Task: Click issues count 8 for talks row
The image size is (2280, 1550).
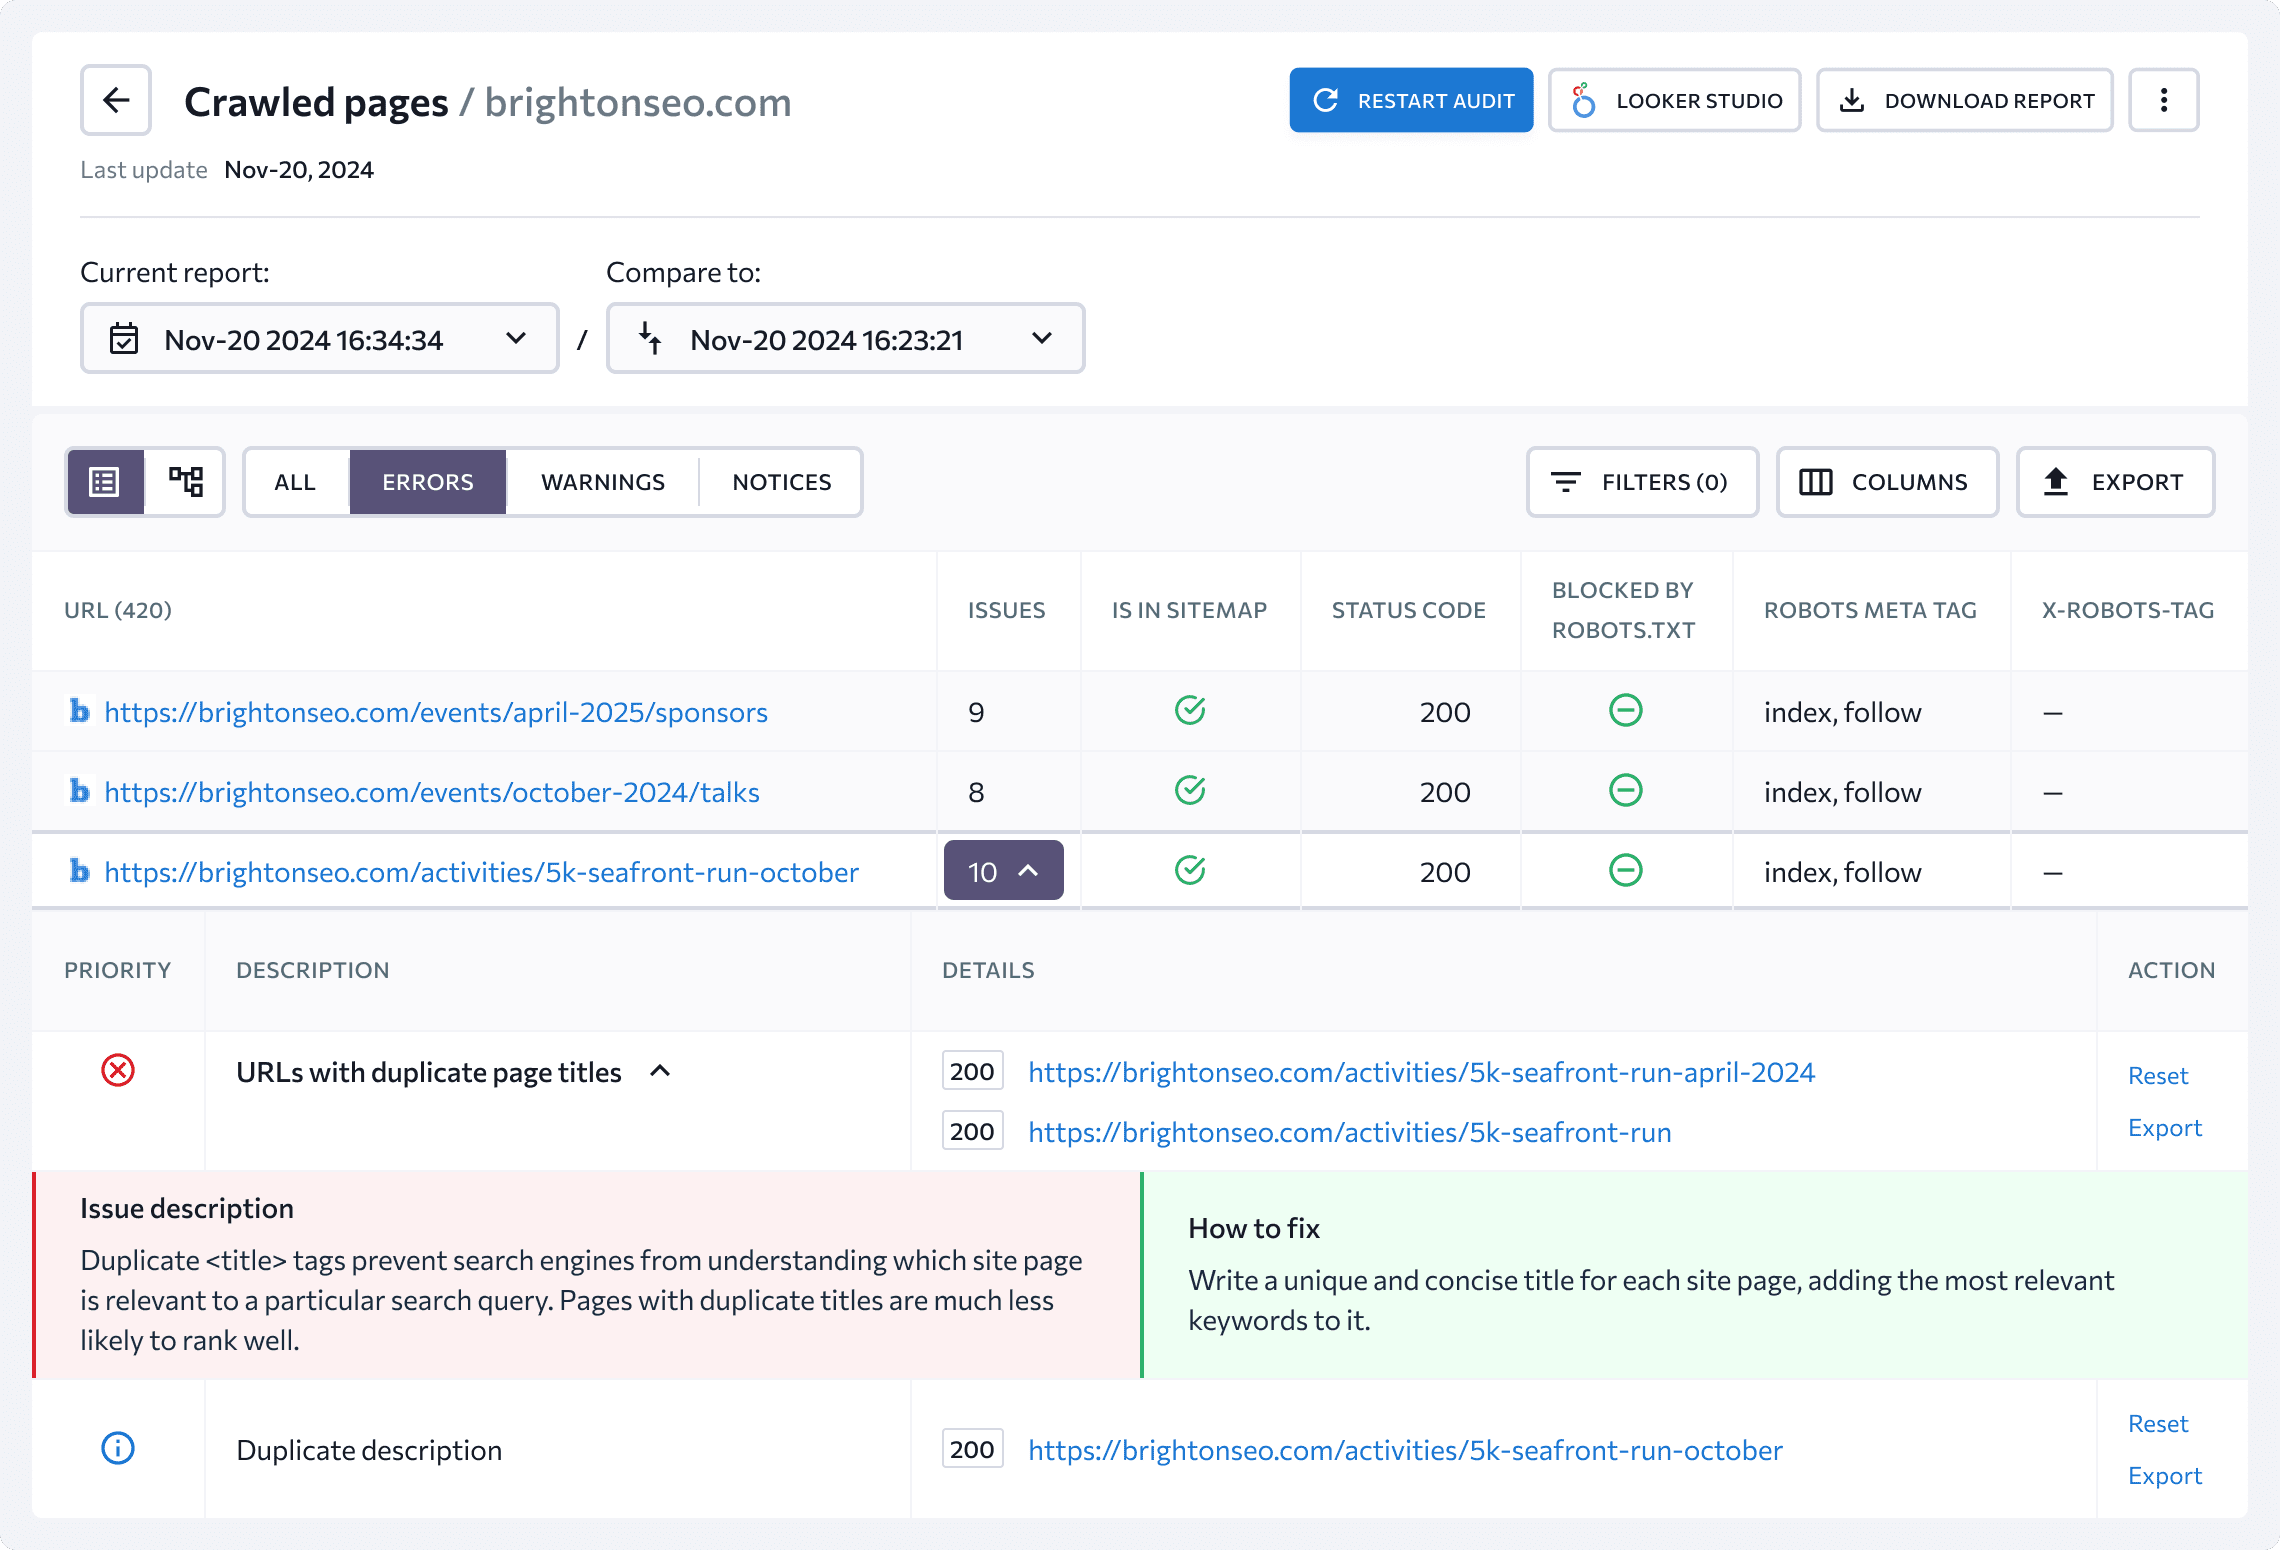Action: point(977,792)
